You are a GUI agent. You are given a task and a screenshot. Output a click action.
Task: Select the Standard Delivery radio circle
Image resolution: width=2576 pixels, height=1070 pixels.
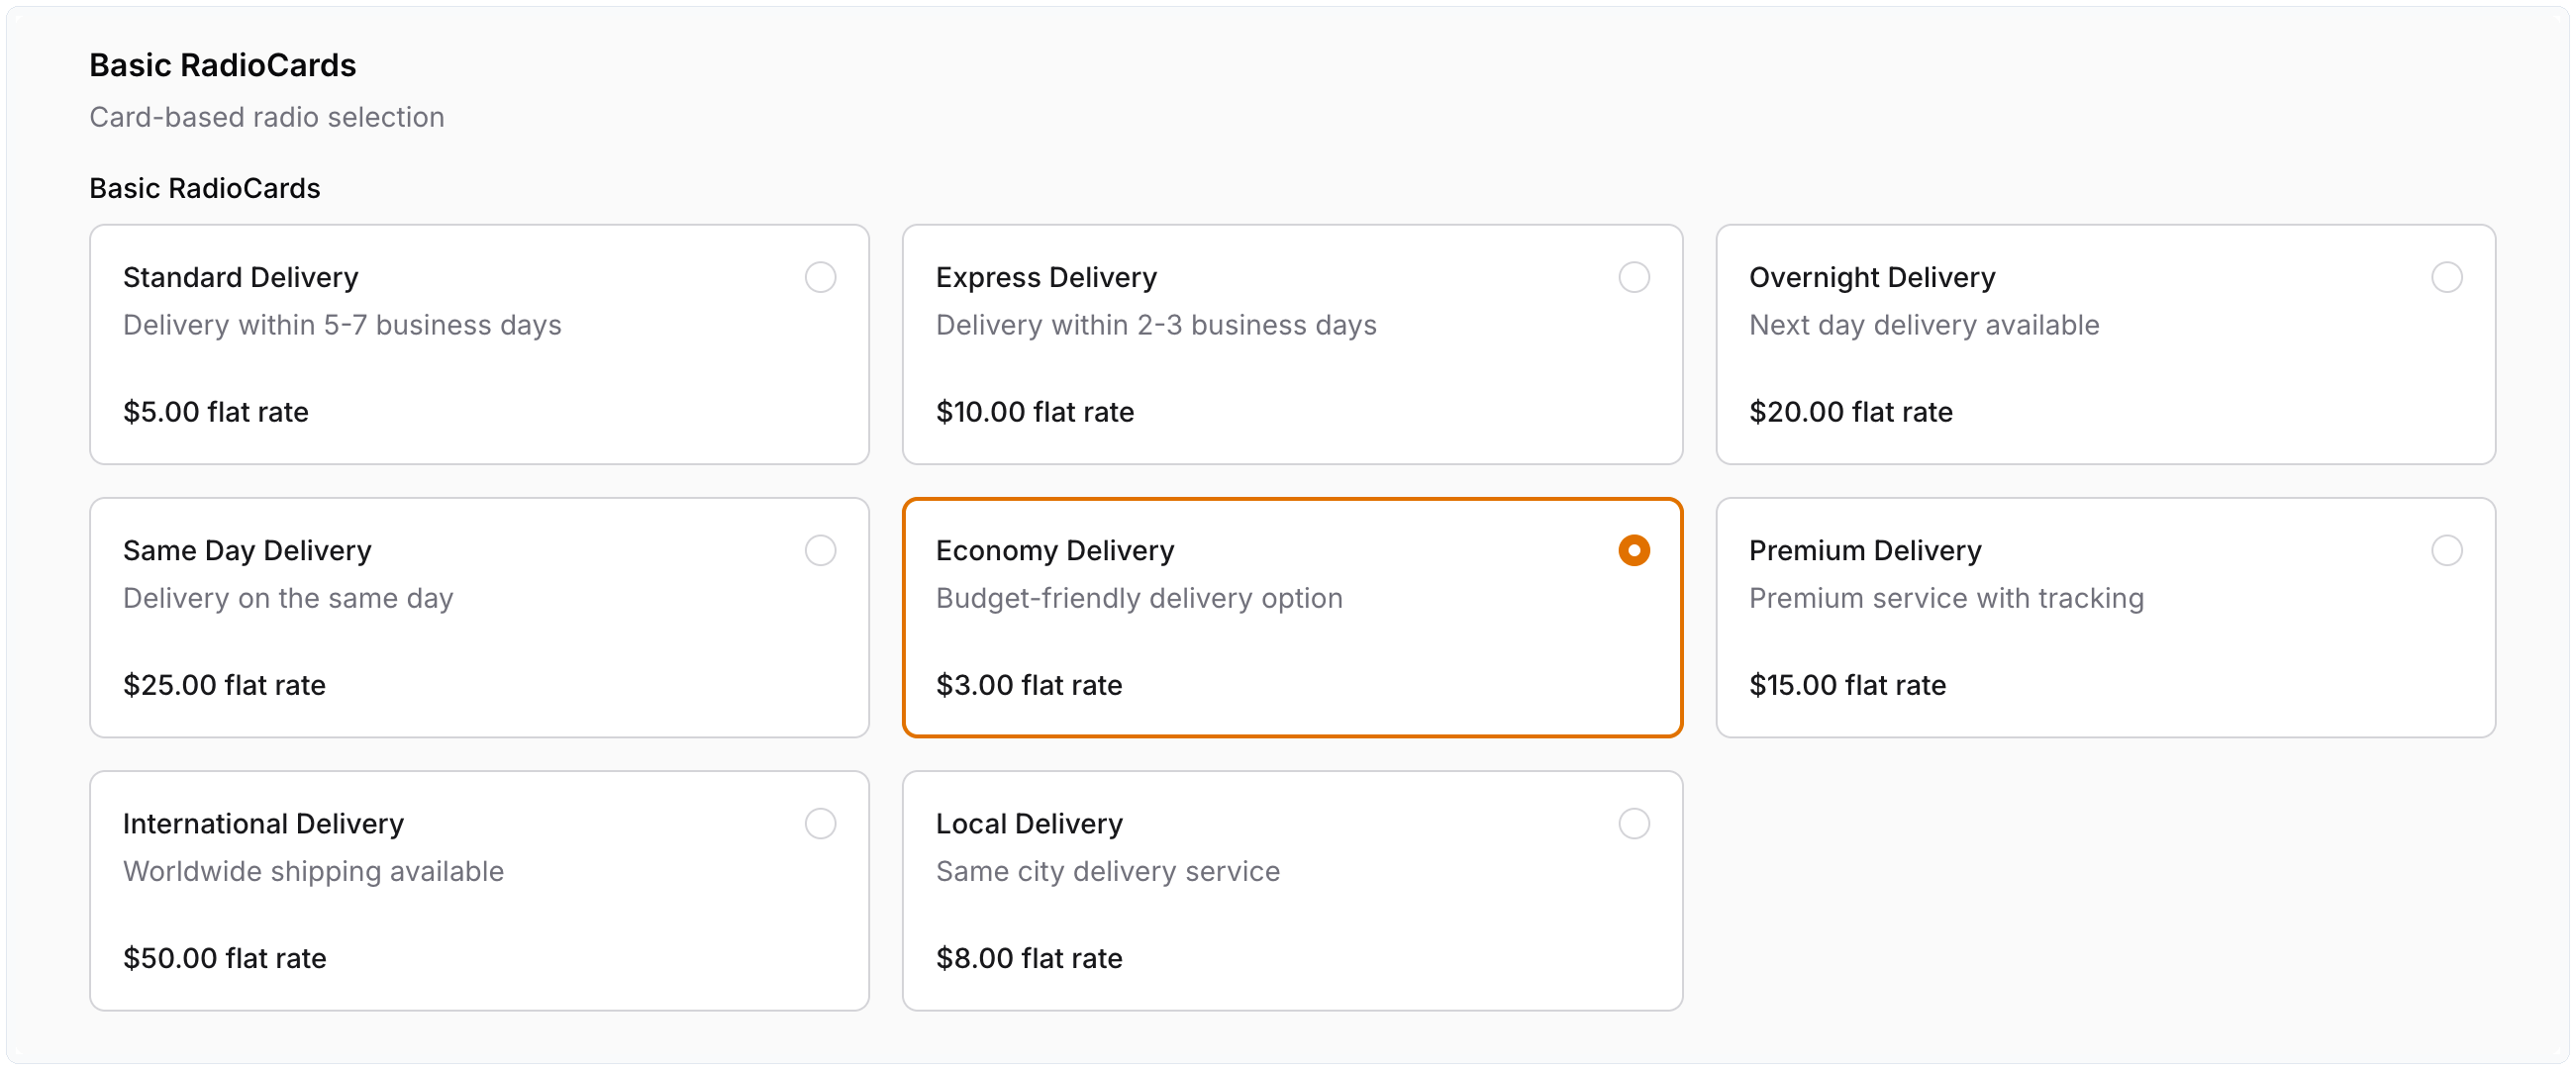(x=820, y=277)
